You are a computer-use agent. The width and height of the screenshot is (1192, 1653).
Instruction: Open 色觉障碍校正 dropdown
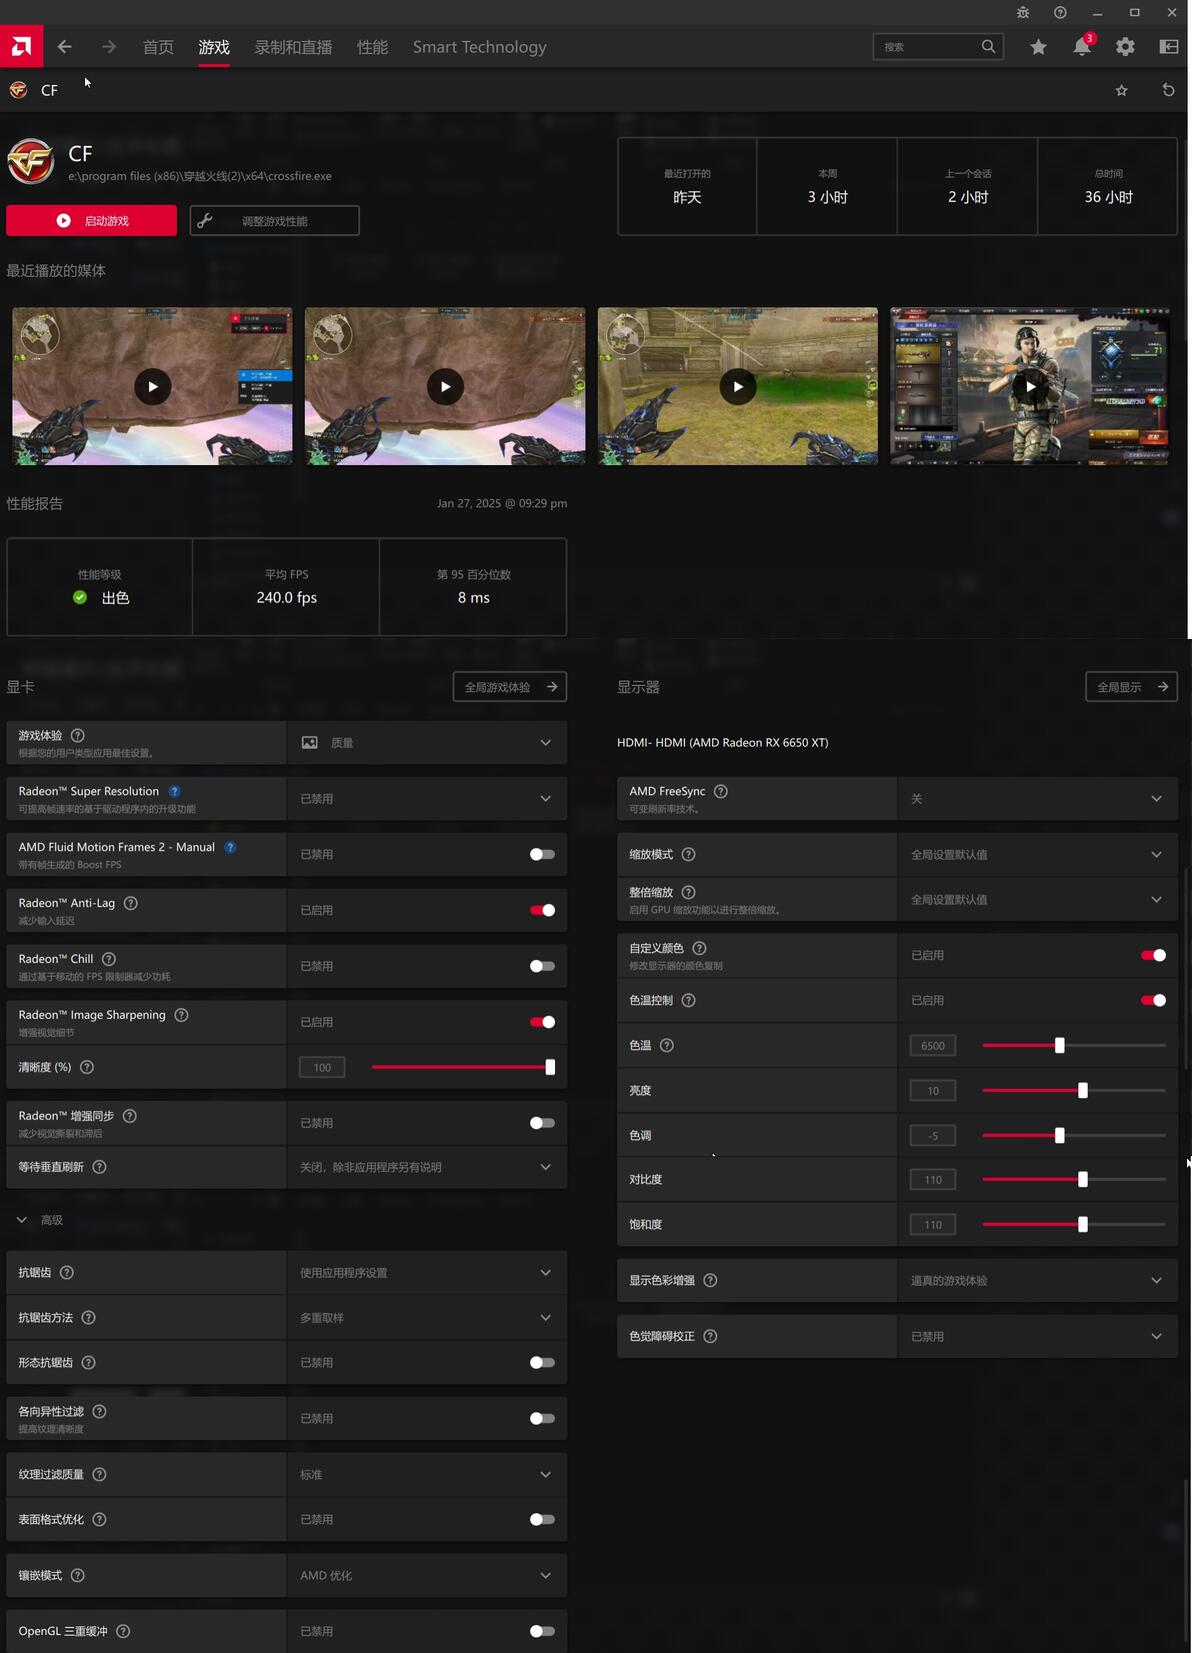tap(1038, 1336)
